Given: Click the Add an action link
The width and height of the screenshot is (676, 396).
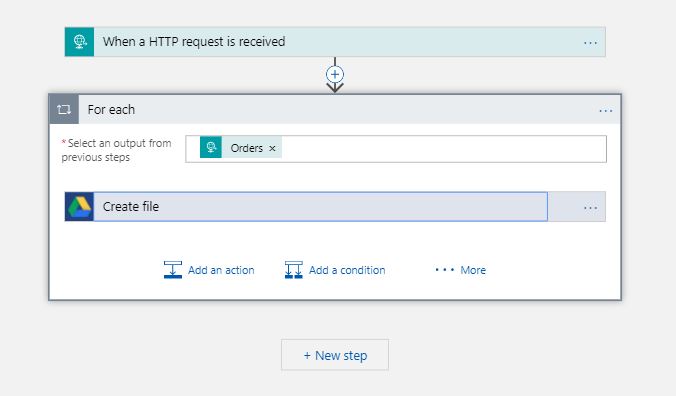Looking at the screenshot, I should 221,270.
